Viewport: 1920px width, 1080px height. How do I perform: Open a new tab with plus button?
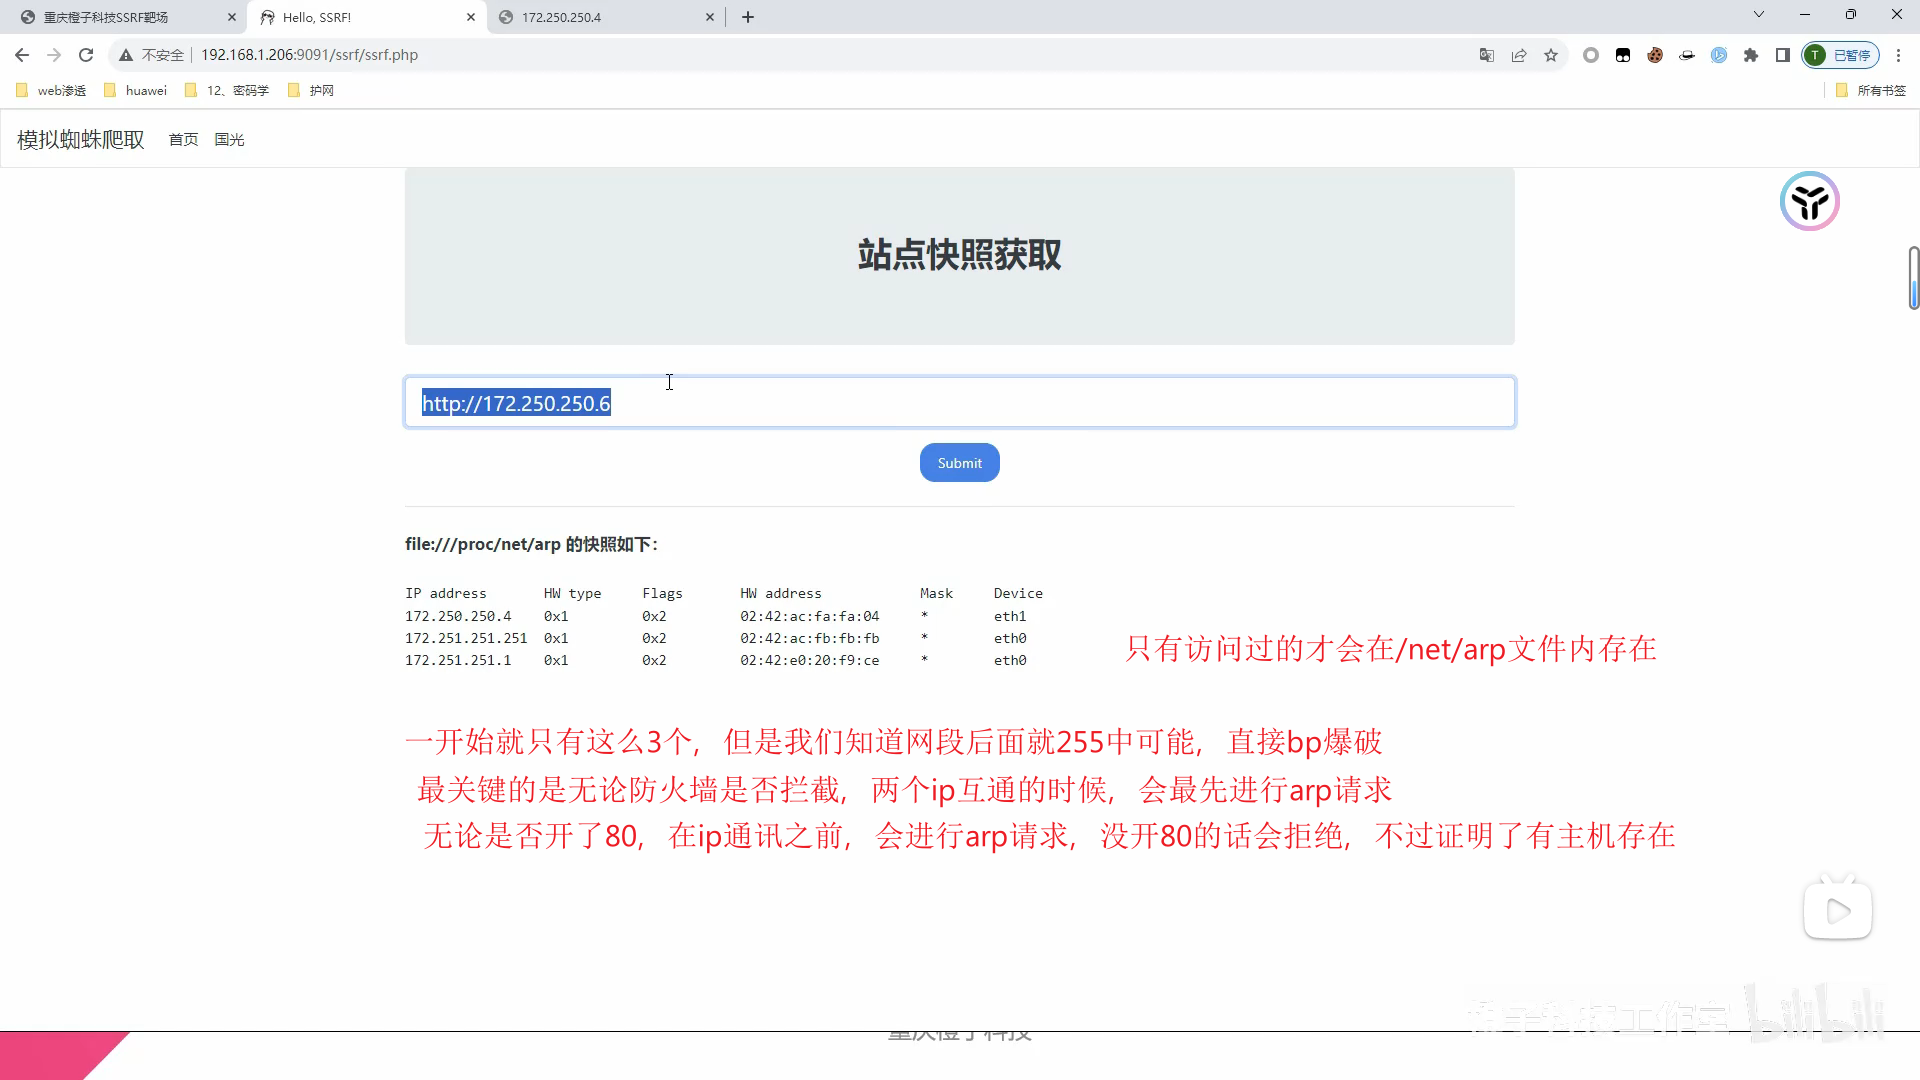748,17
